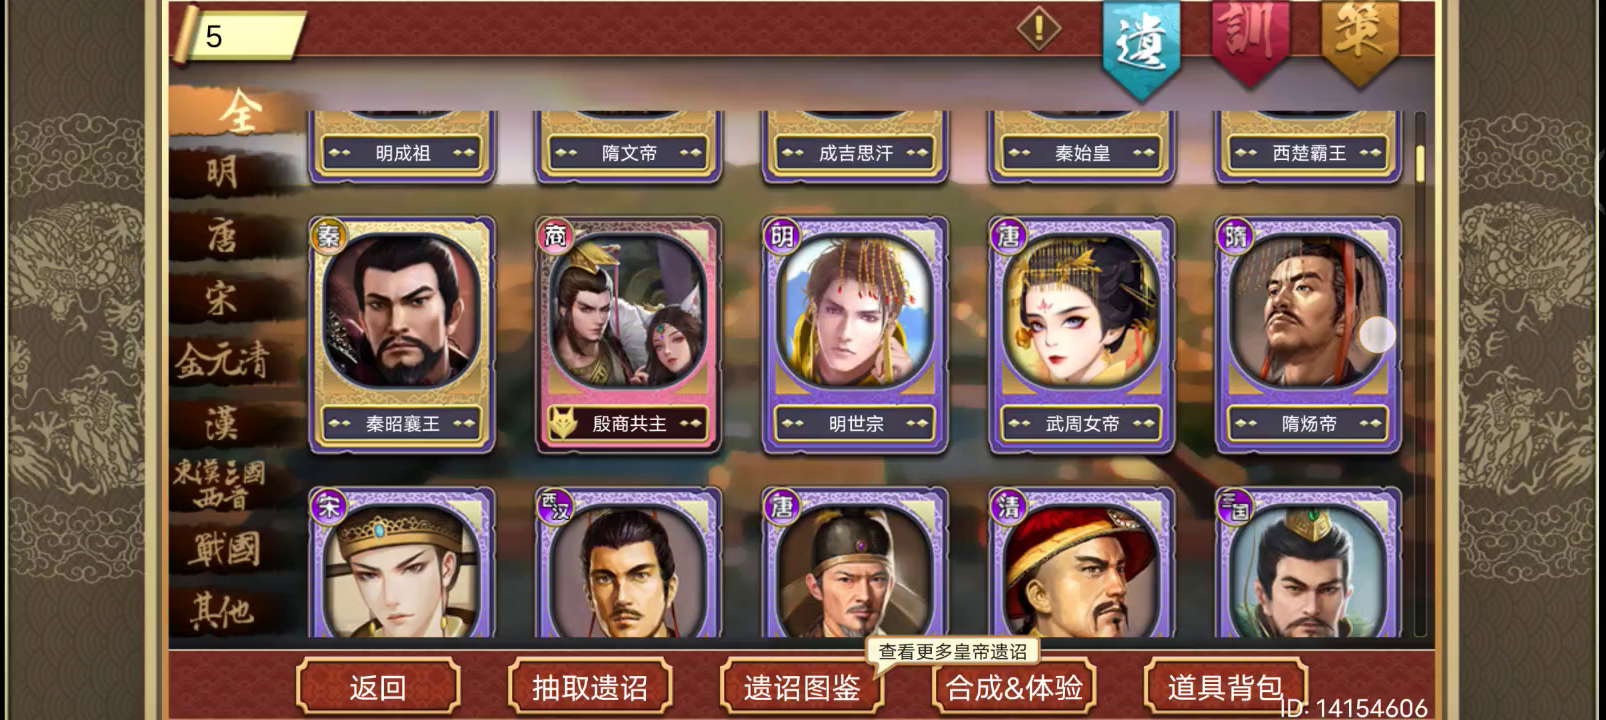Click the 返回 back button
Image resolution: width=1606 pixels, height=720 pixels.
click(x=378, y=687)
